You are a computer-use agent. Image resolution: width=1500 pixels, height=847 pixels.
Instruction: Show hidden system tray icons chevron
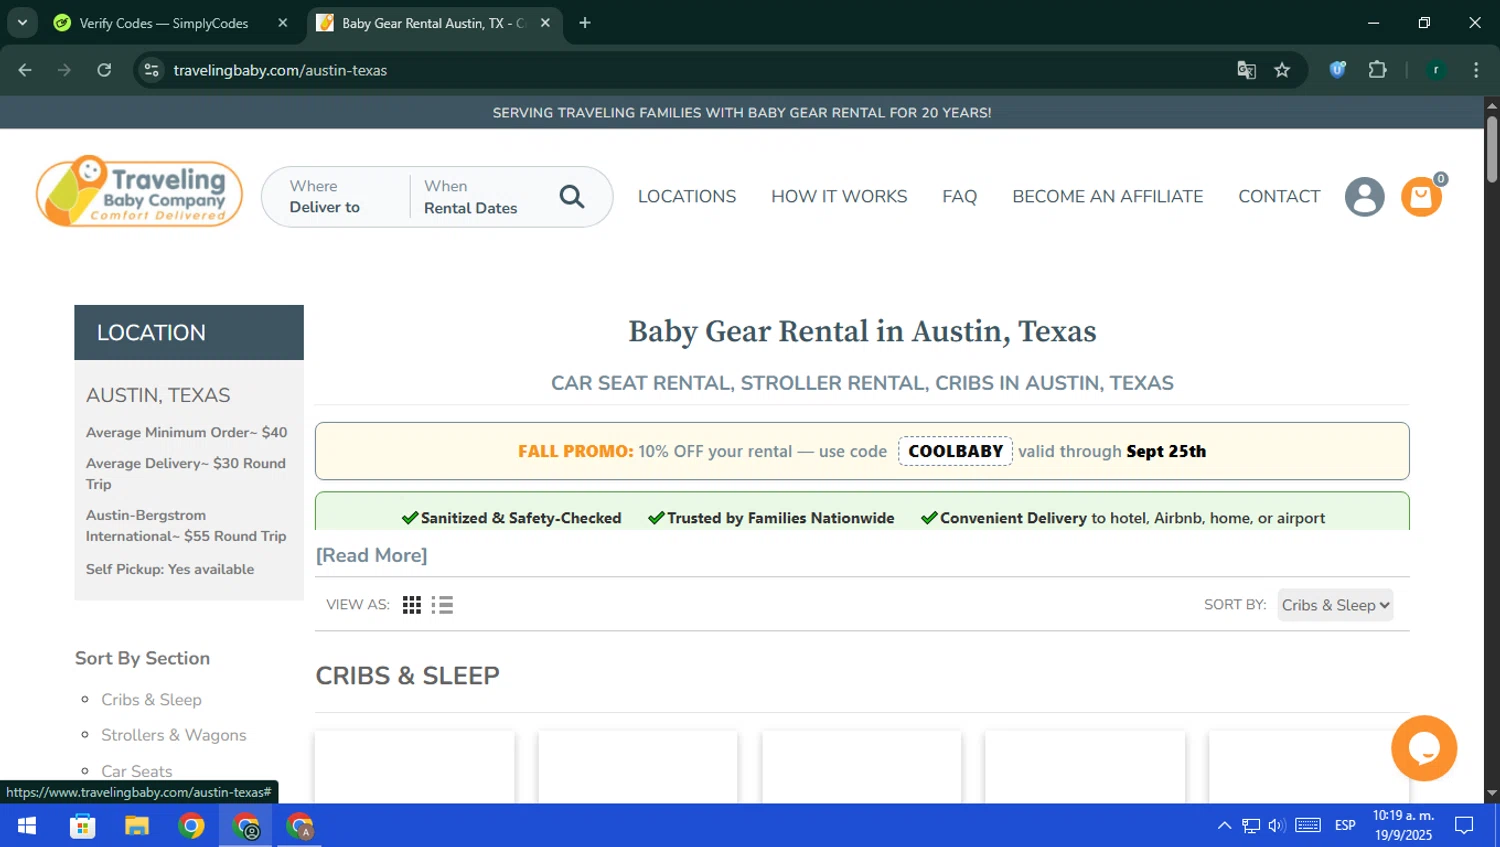[x=1224, y=826]
